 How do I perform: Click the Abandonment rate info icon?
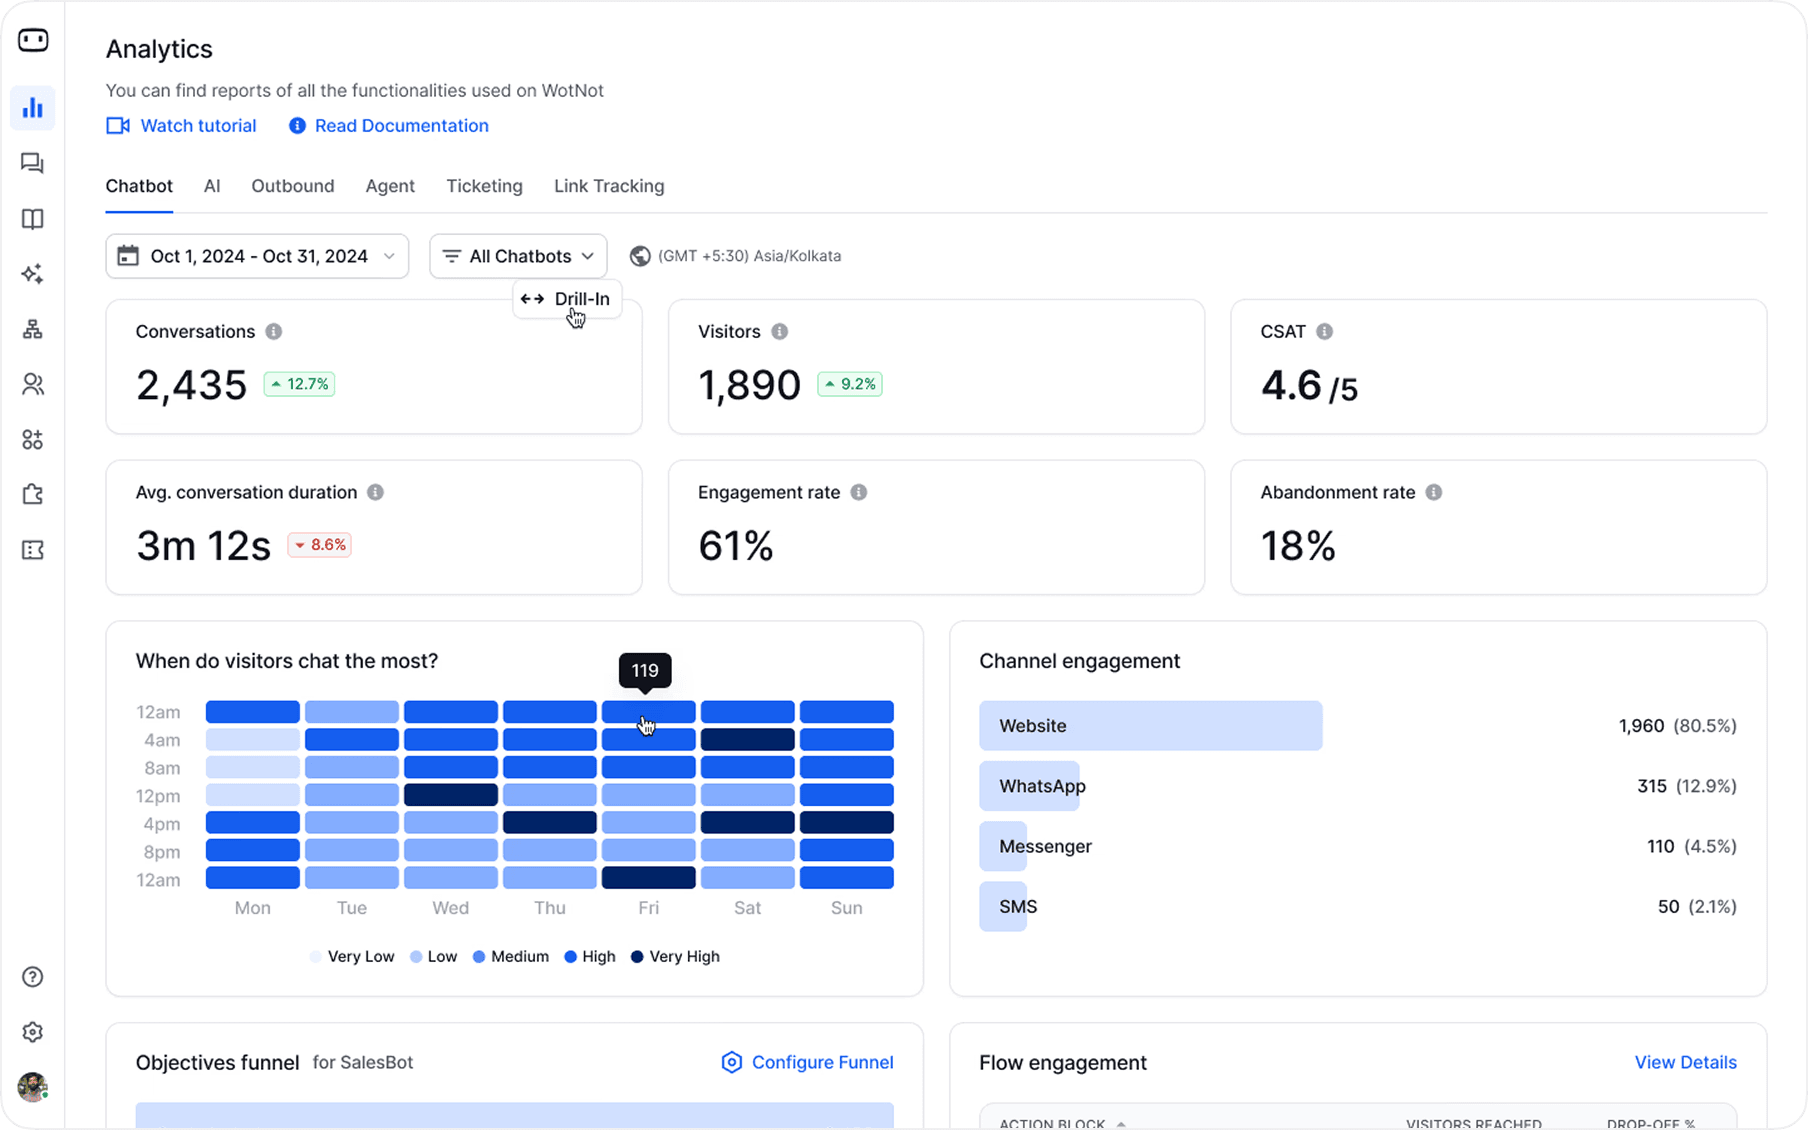point(1433,492)
